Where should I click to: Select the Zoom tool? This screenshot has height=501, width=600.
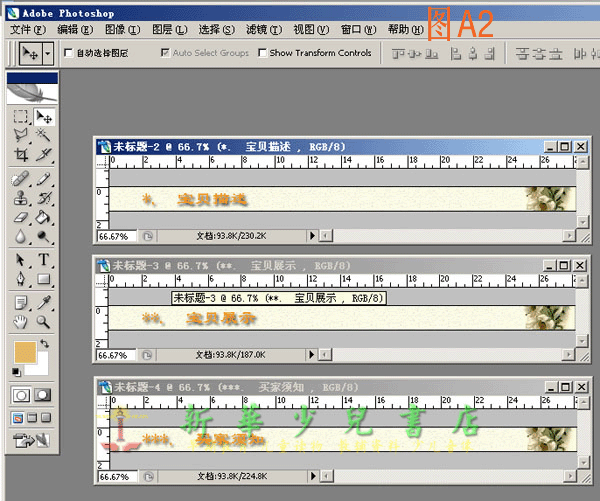point(43,322)
